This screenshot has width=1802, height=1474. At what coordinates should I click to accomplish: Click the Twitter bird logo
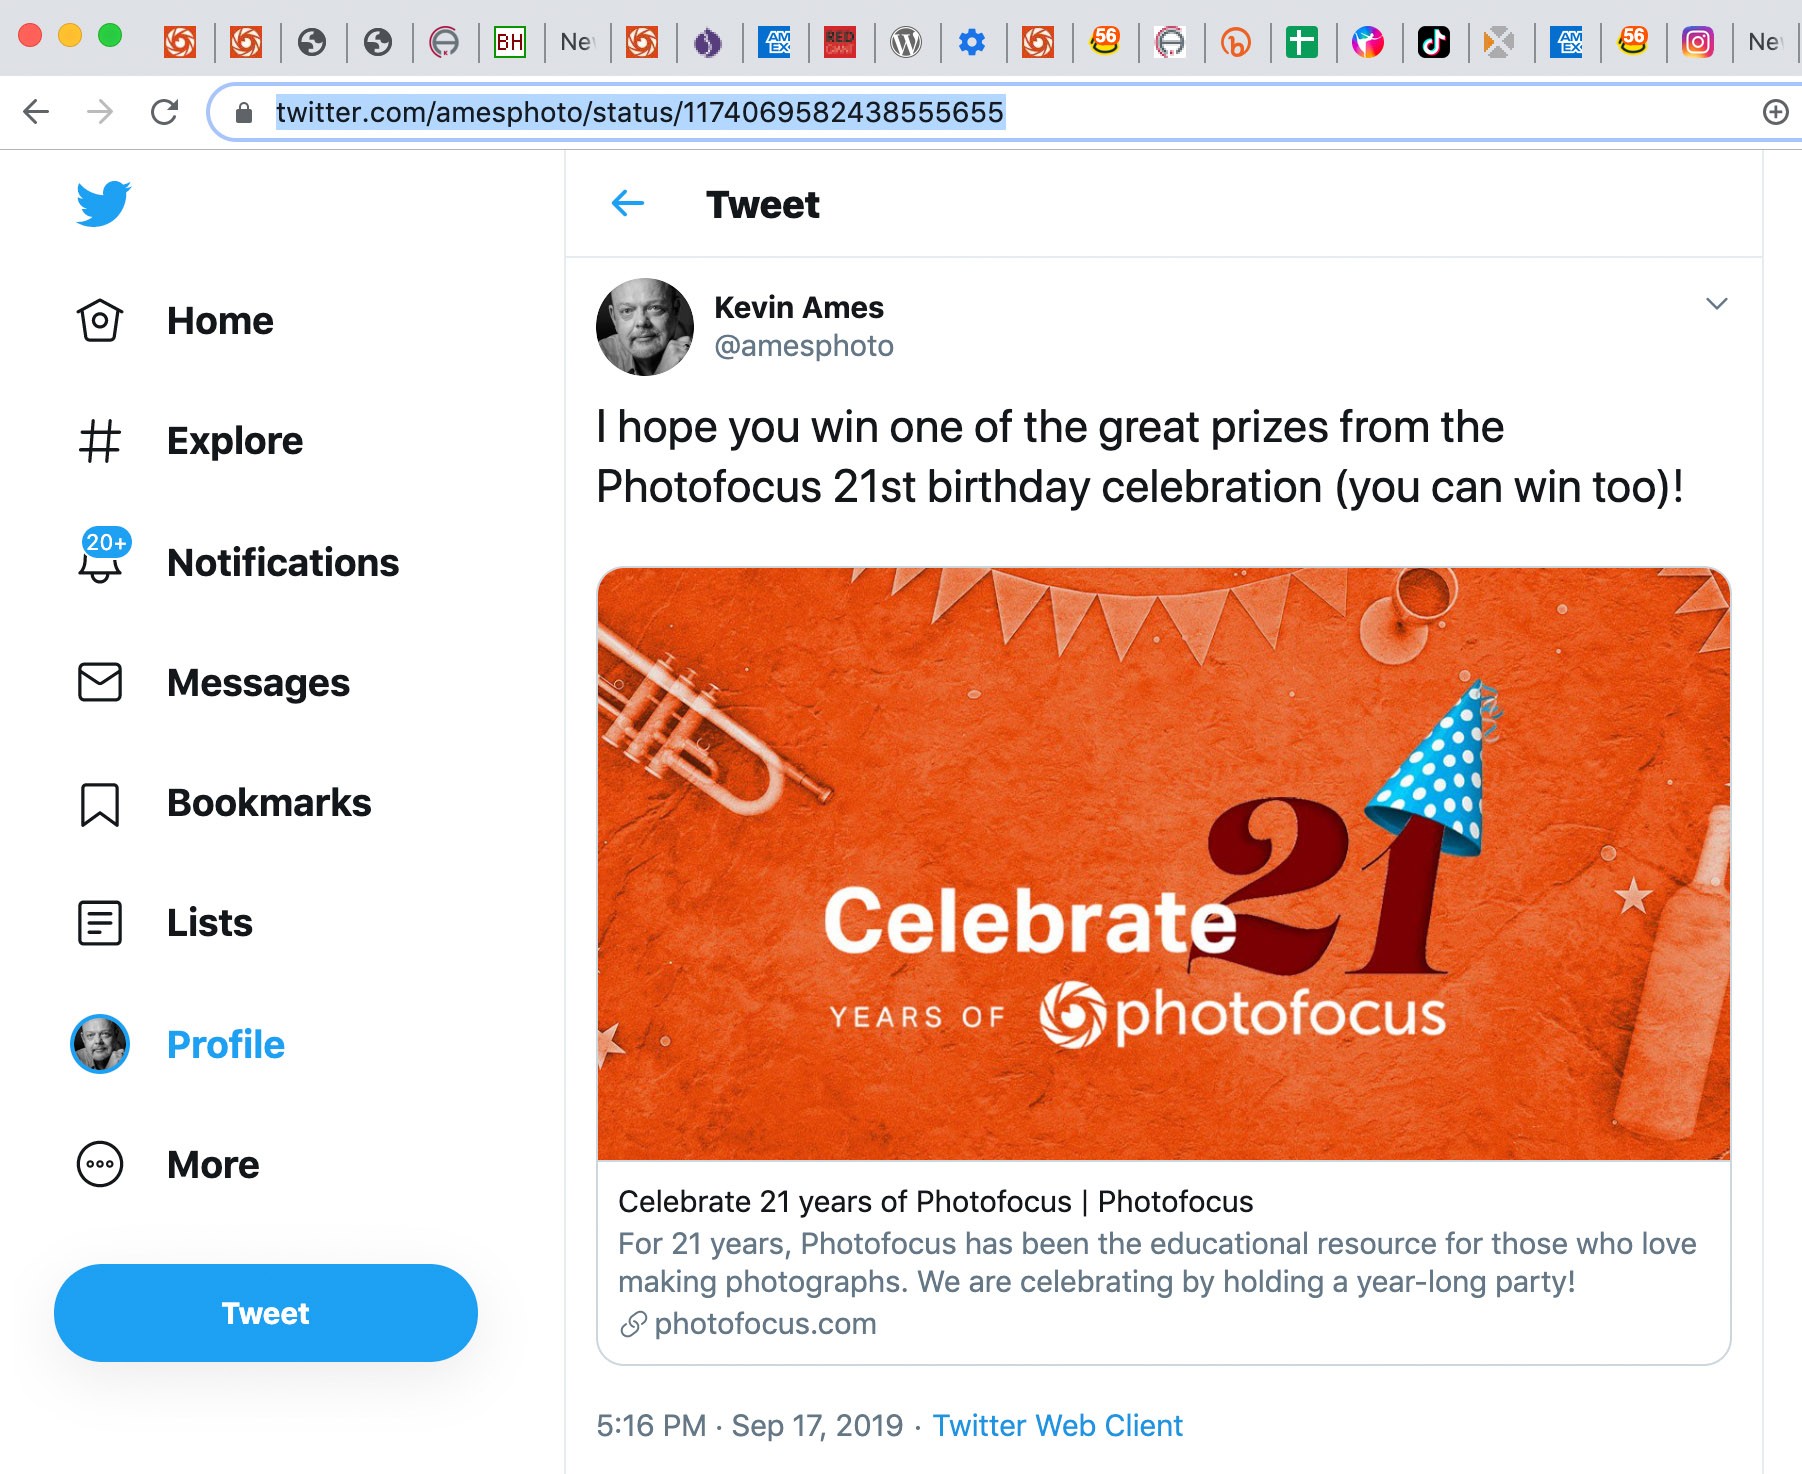point(103,203)
